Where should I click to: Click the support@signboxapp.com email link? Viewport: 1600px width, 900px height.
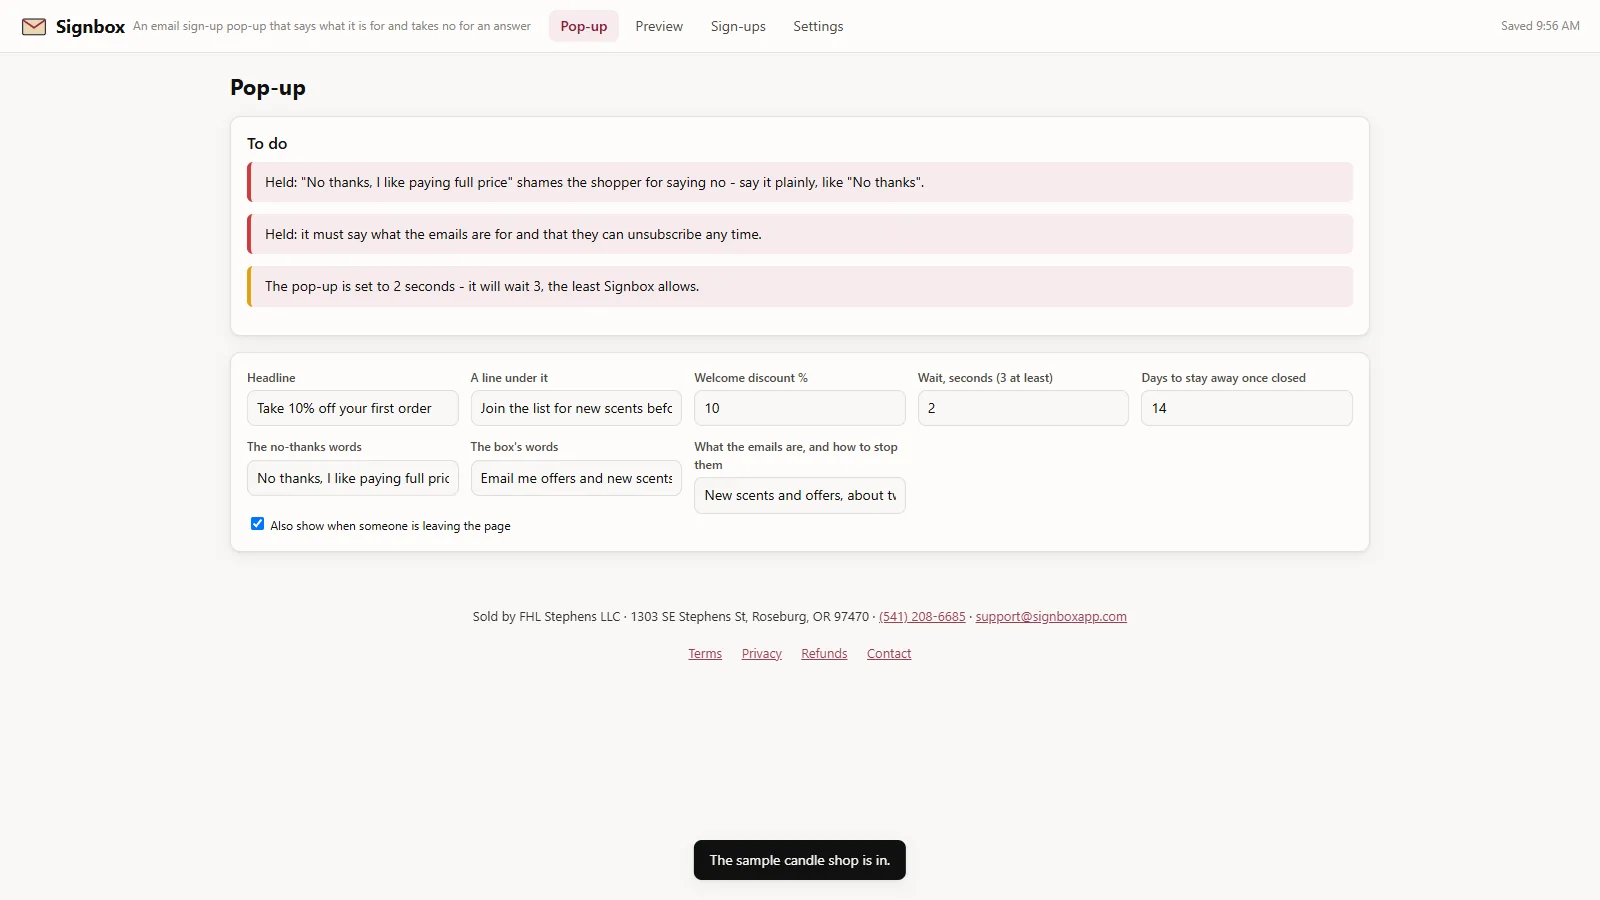pyautogui.click(x=1051, y=617)
